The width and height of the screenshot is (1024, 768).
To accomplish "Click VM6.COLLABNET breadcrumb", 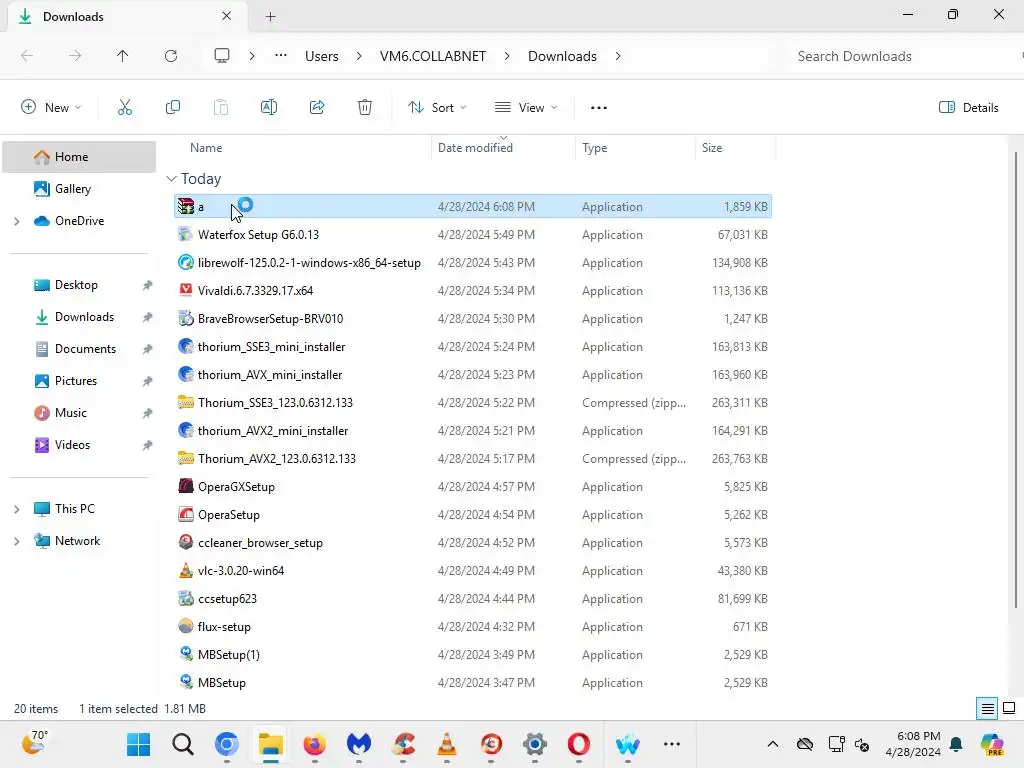I will point(433,56).
